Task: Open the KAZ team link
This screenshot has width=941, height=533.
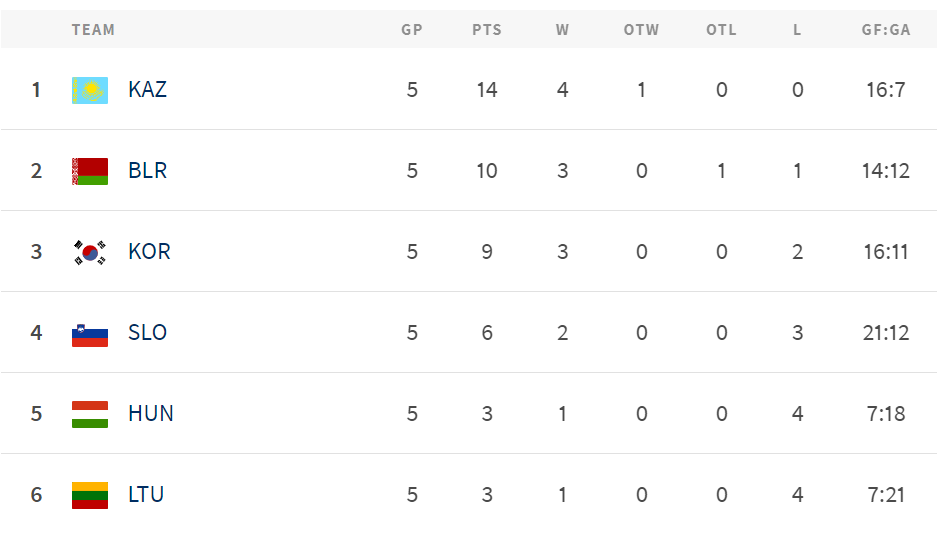Action: point(148,89)
